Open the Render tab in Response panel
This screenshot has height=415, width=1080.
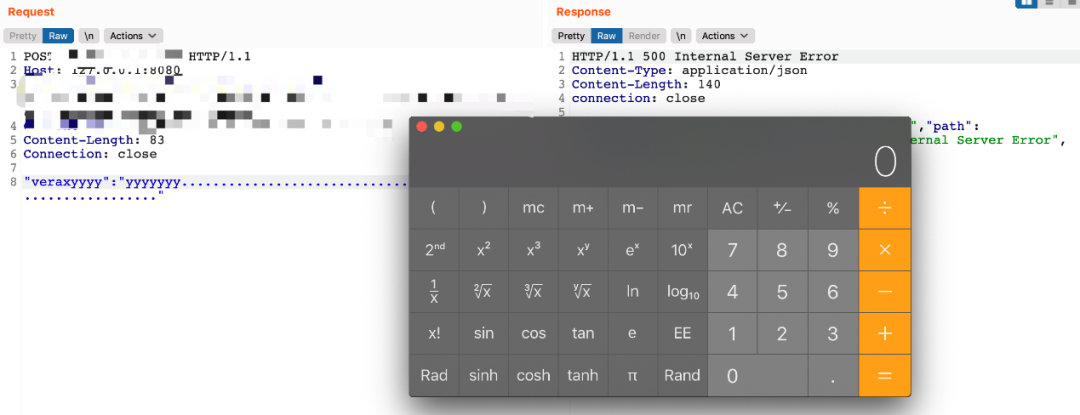[645, 36]
